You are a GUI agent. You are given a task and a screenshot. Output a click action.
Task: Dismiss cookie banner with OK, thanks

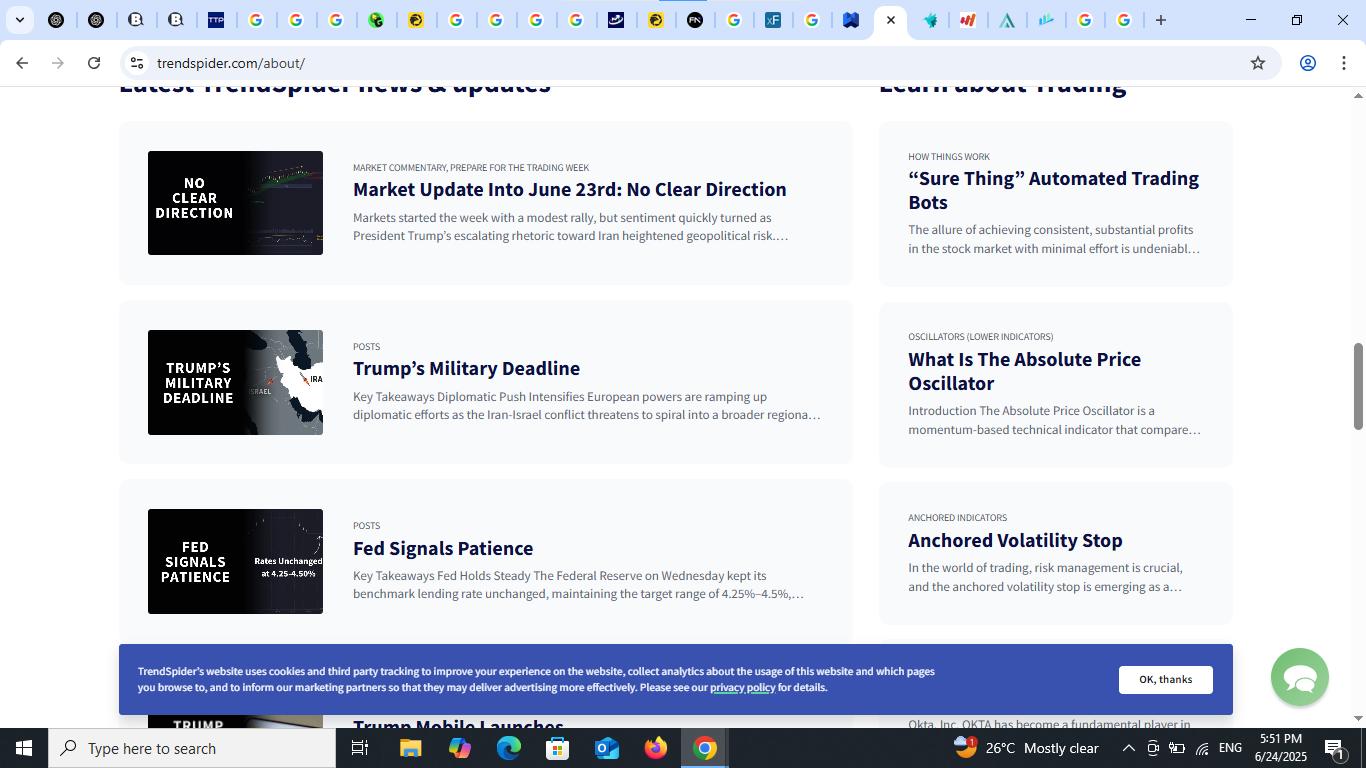pos(1165,680)
